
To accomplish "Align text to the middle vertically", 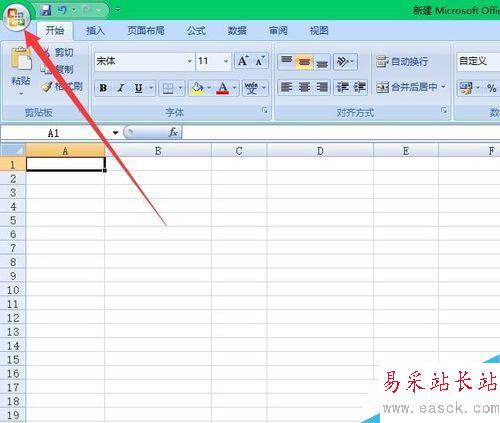I will coord(304,62).
